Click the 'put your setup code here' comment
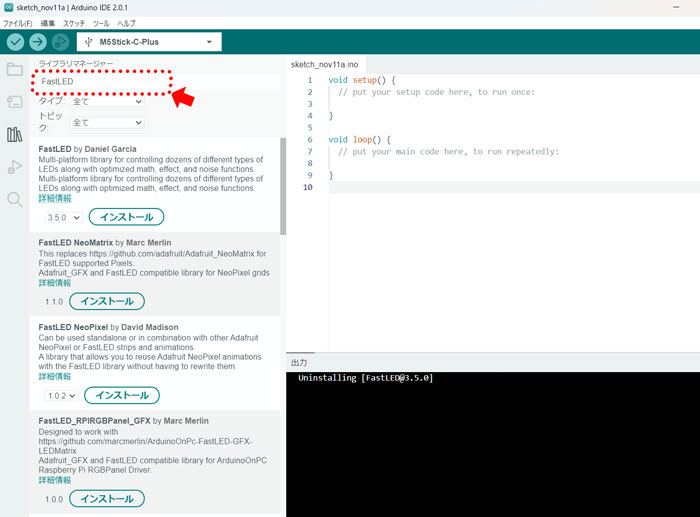 pyautogui.click(x=436, y=92)
